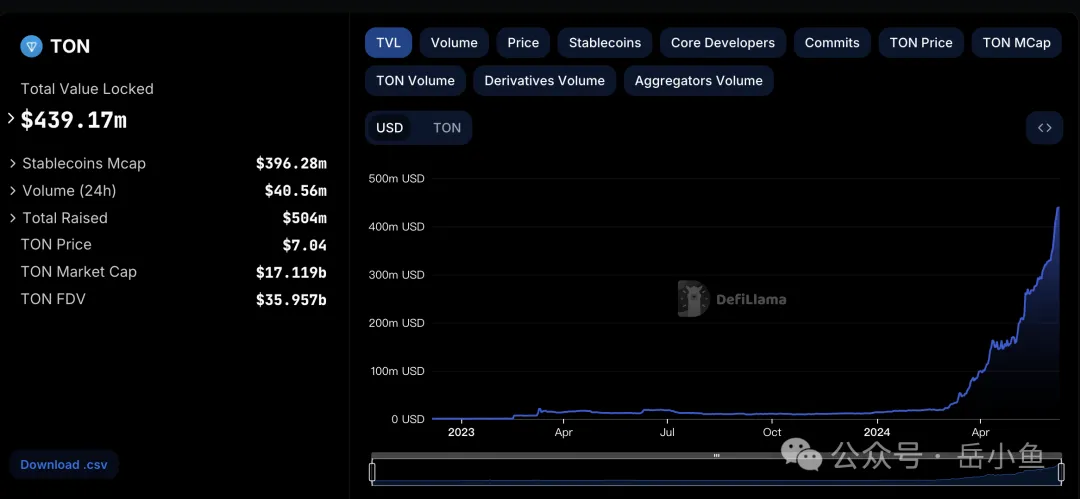The width and height of the screenshot is (1080, 499).
Task: Click the $17.119b market cap value
Action: [x=291, y=272]
